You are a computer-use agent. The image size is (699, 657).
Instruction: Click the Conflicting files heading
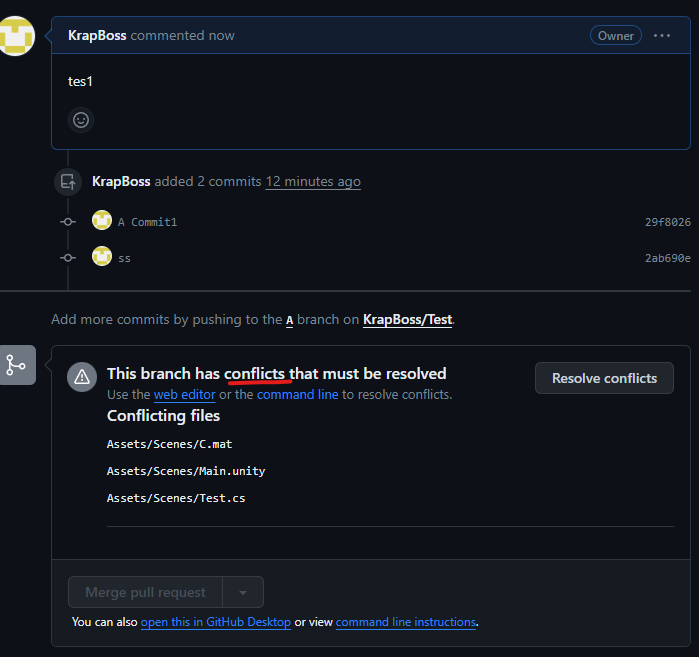coord(163,416)
